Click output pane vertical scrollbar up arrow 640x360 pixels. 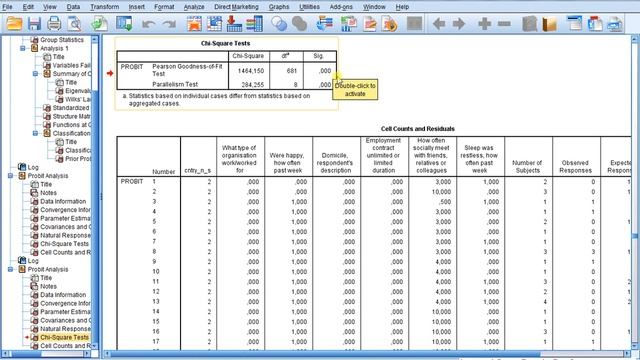635,40
